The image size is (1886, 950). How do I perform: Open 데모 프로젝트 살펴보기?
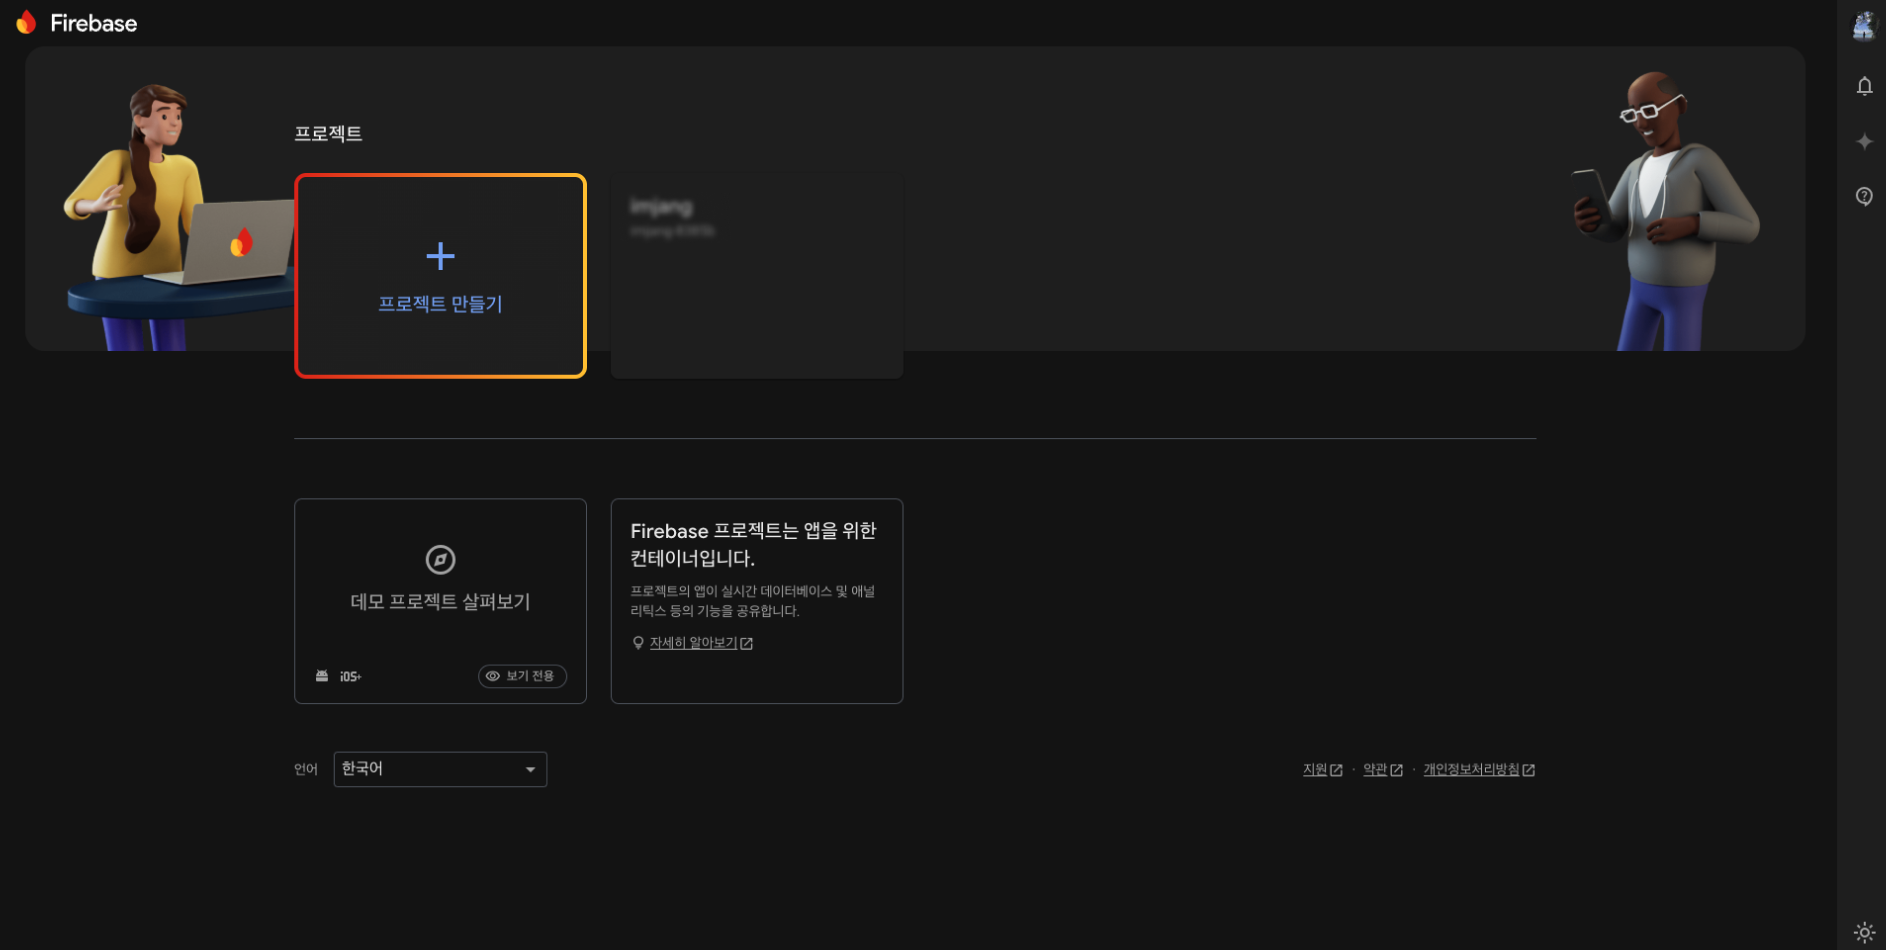pos(440,601)
